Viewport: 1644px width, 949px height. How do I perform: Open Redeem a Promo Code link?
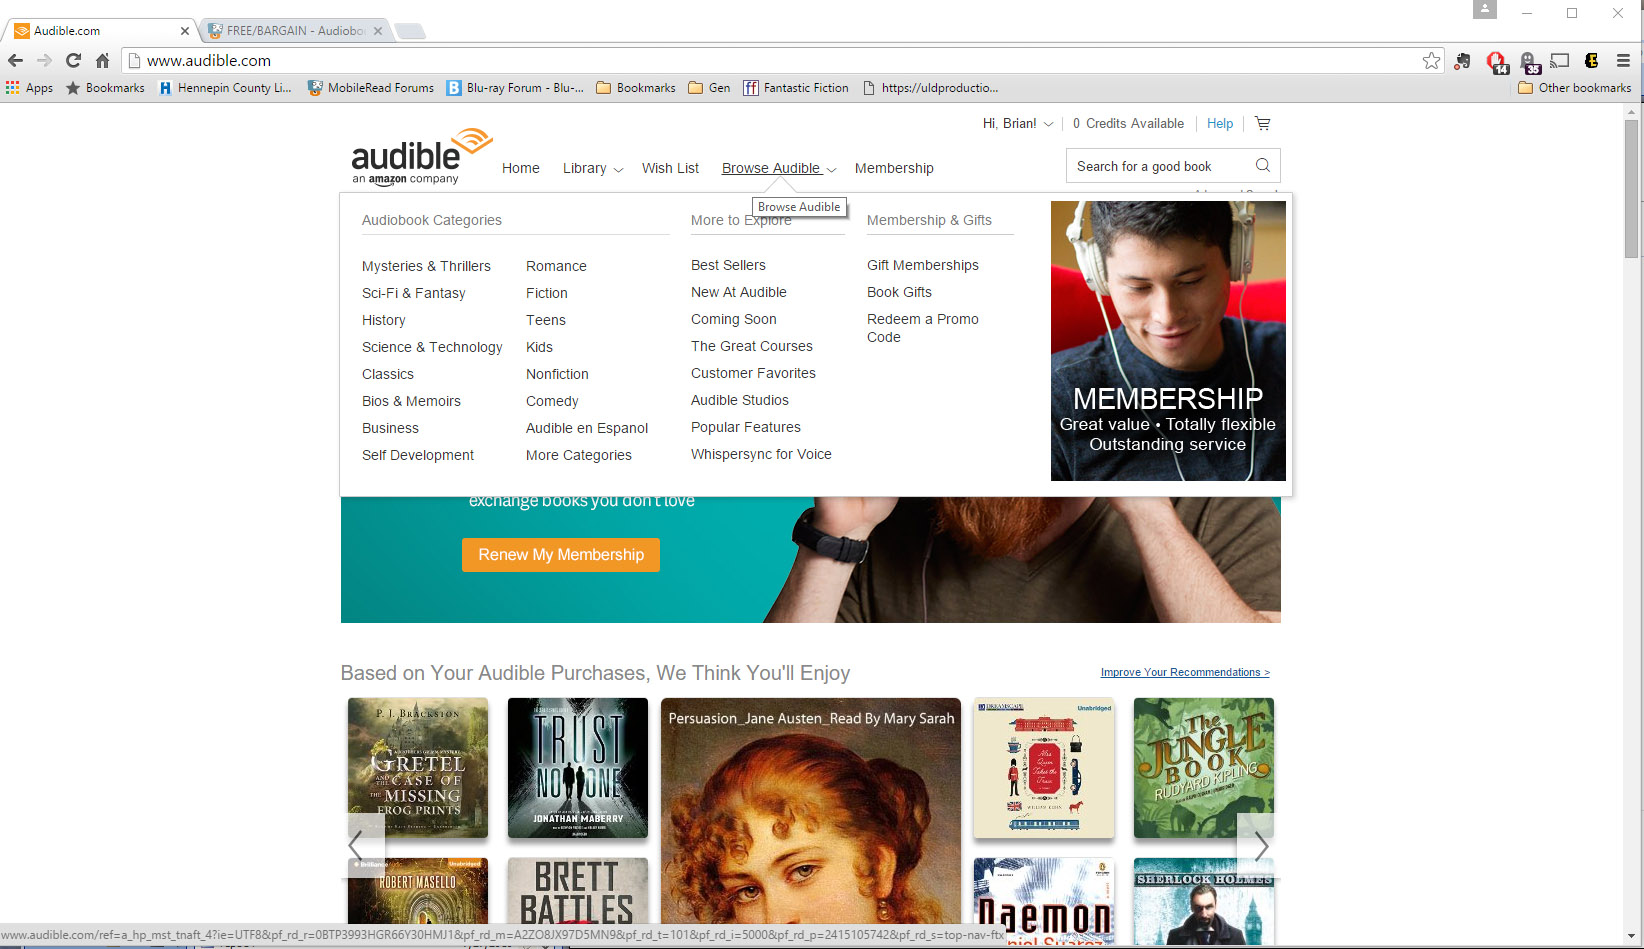(923, 328)
